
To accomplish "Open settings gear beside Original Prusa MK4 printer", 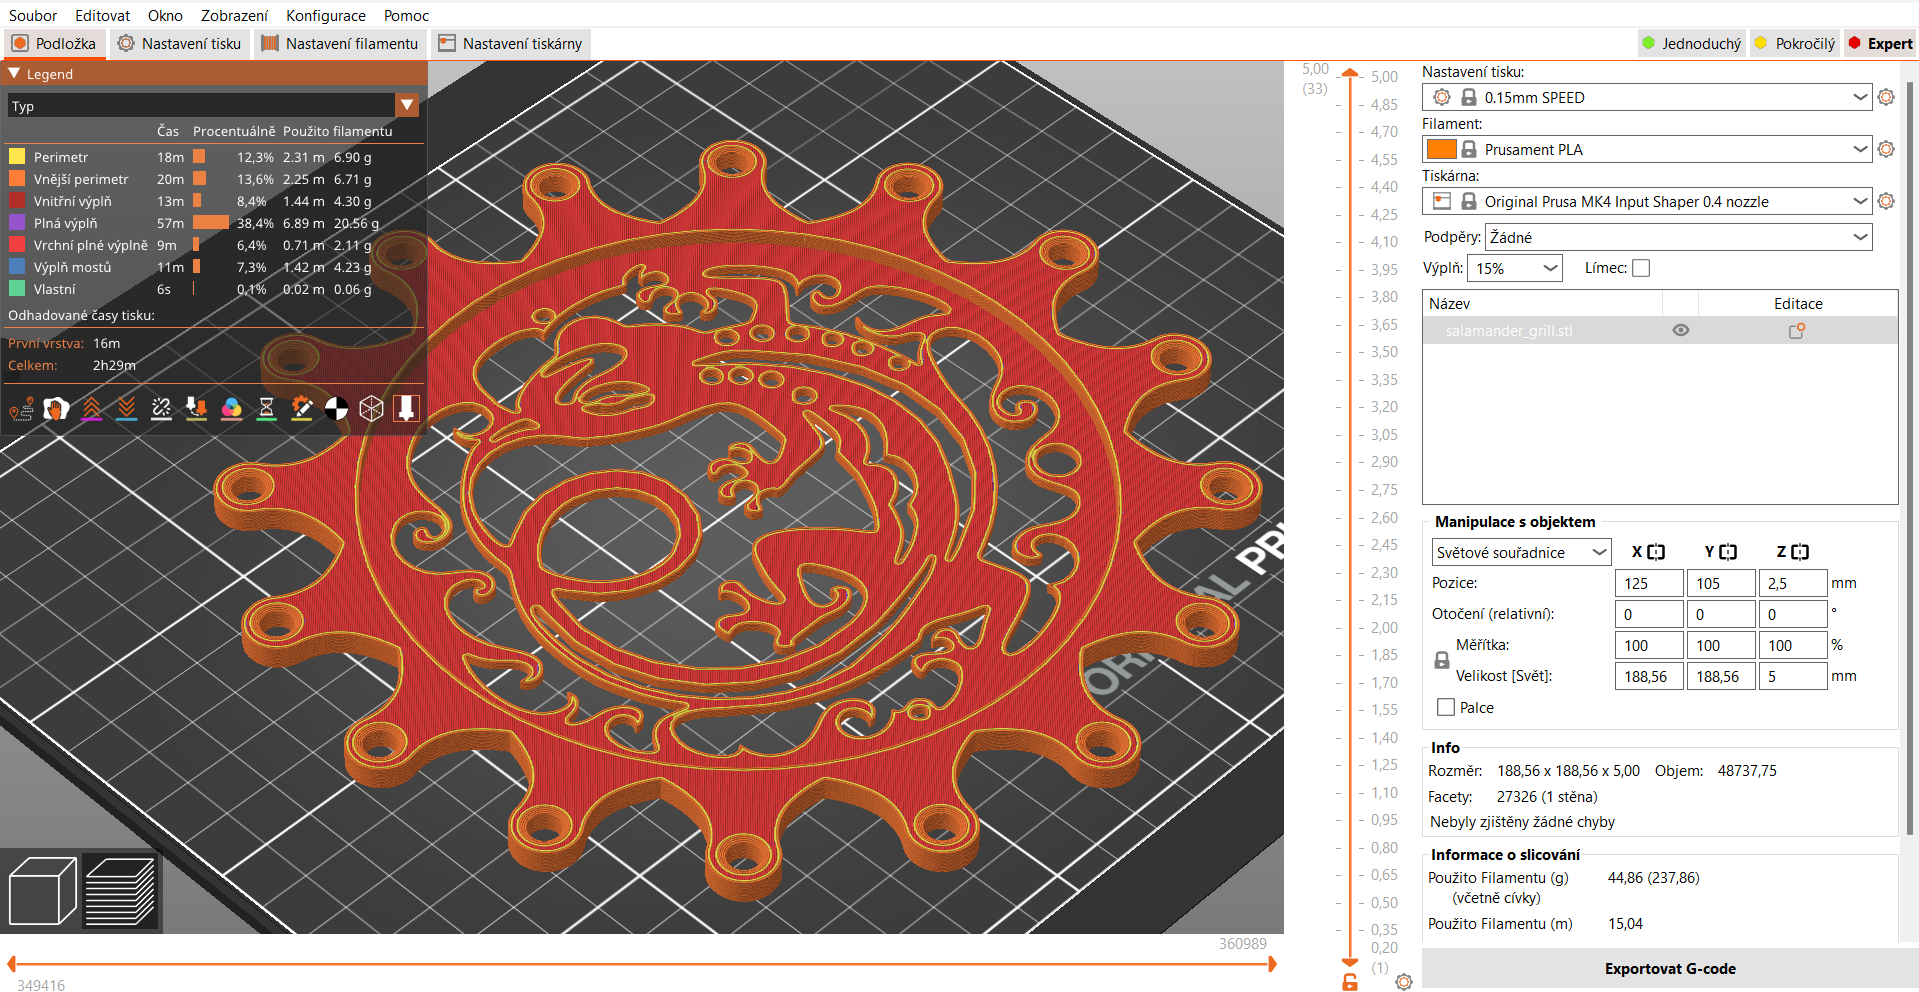I will 1886,201.
